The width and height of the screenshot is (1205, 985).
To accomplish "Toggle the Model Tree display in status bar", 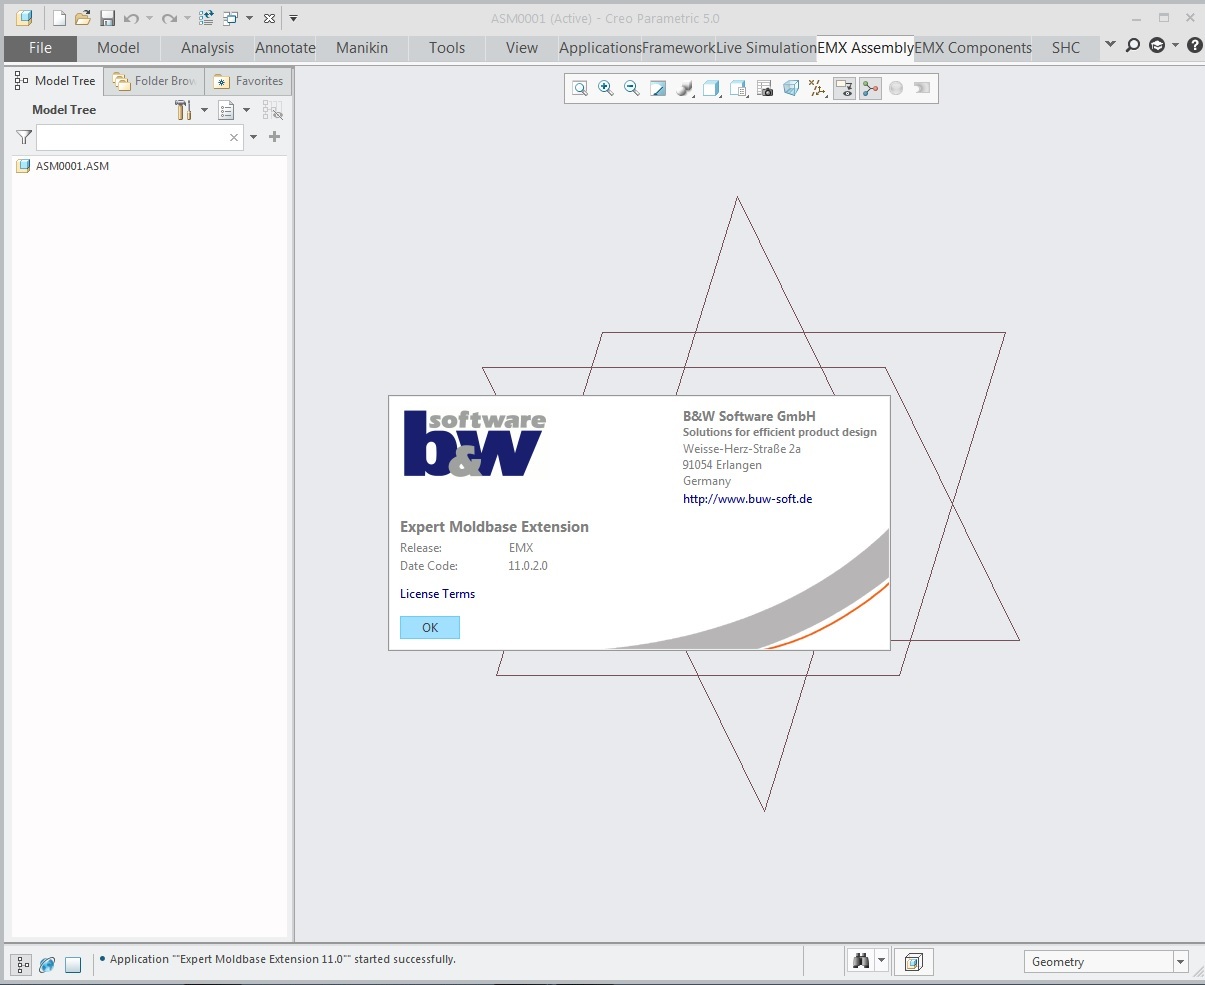I will click(22, 964).
